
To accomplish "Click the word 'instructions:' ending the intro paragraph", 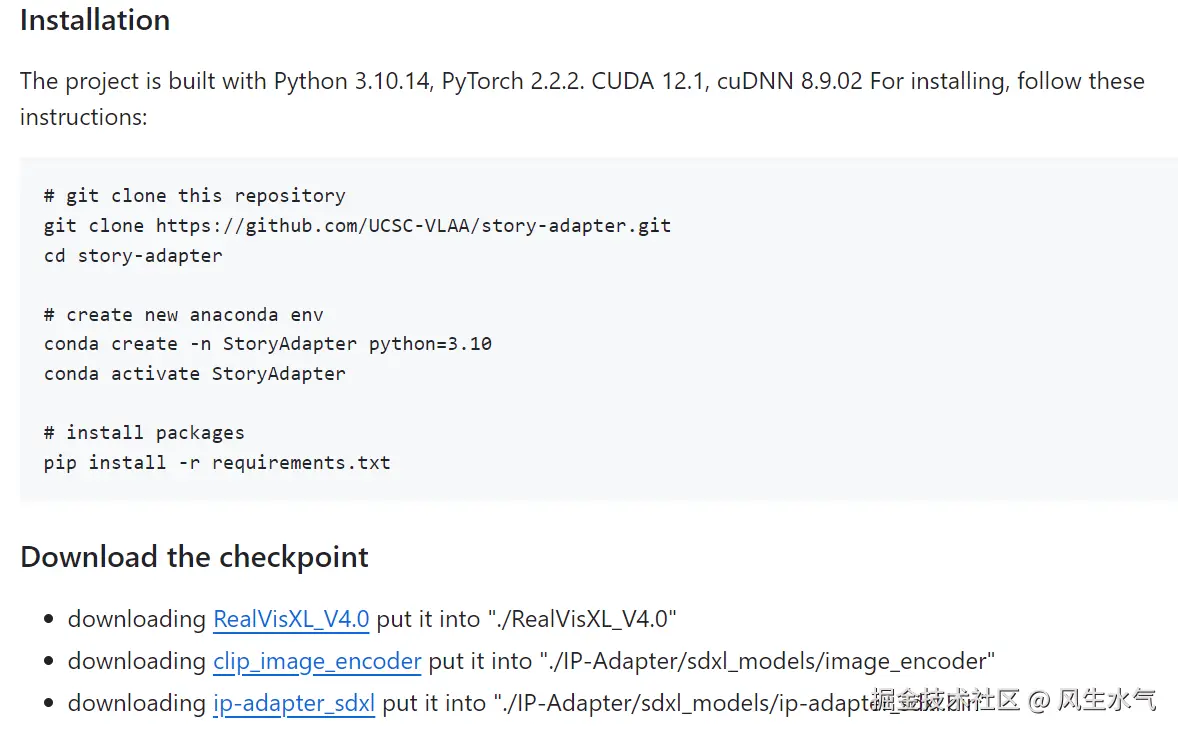I will pyautogui.click(x=84, y=117).
